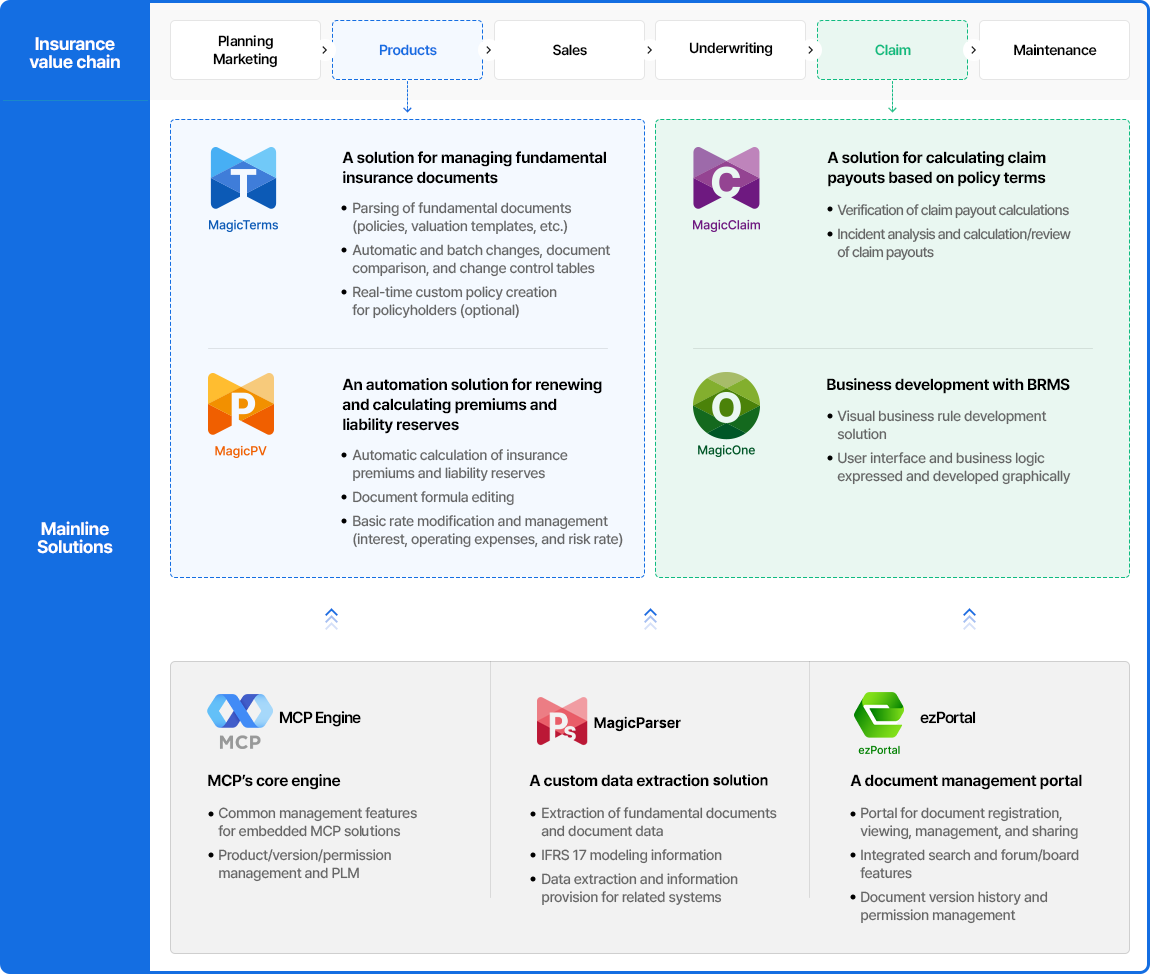Click the up chevrons above MCP Engine
1150x974 pixels.
click(332, 619)
